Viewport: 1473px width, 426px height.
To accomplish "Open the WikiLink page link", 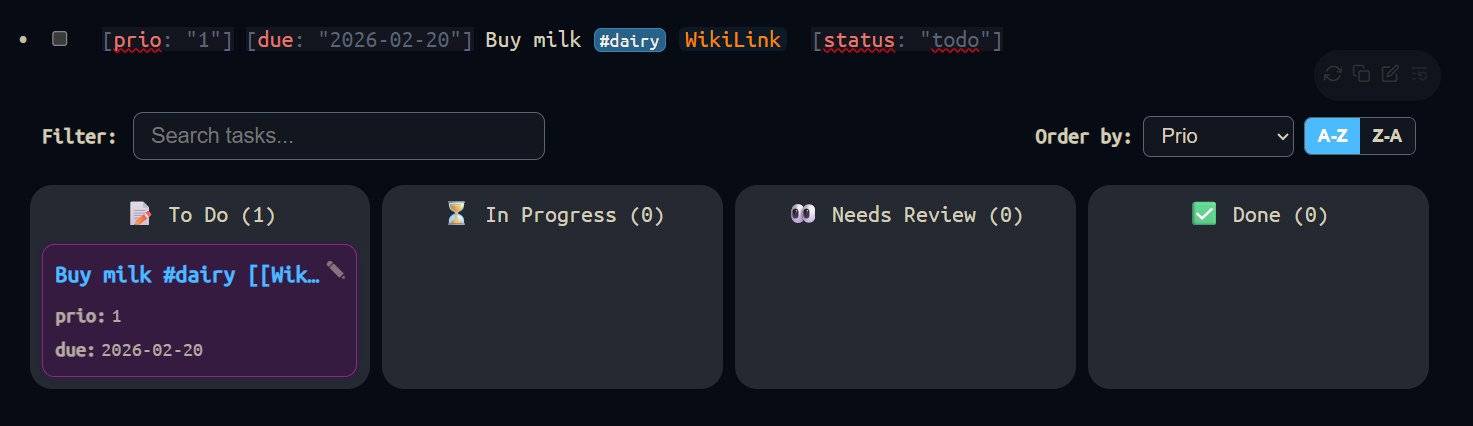I will [732, 40].
